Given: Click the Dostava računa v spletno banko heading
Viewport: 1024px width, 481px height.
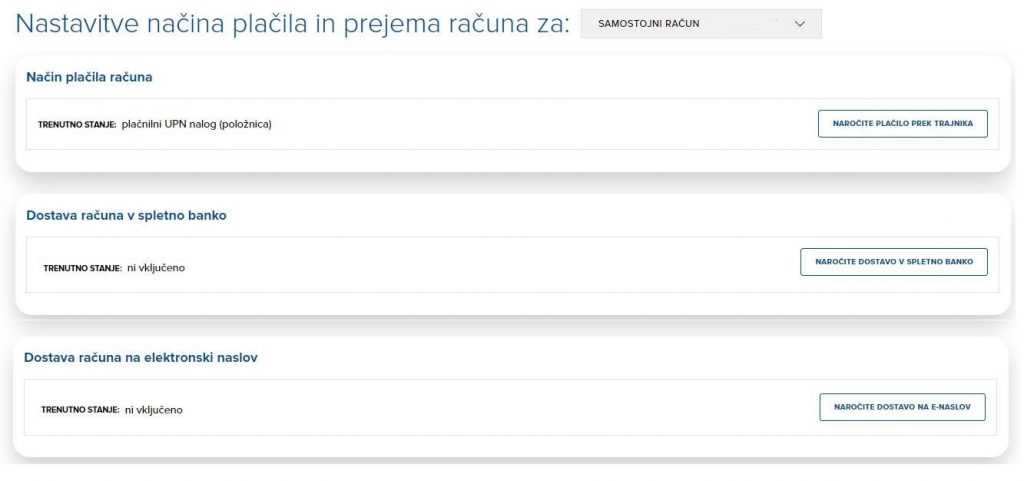Looking at the screenshot, I should click(126, 215).
